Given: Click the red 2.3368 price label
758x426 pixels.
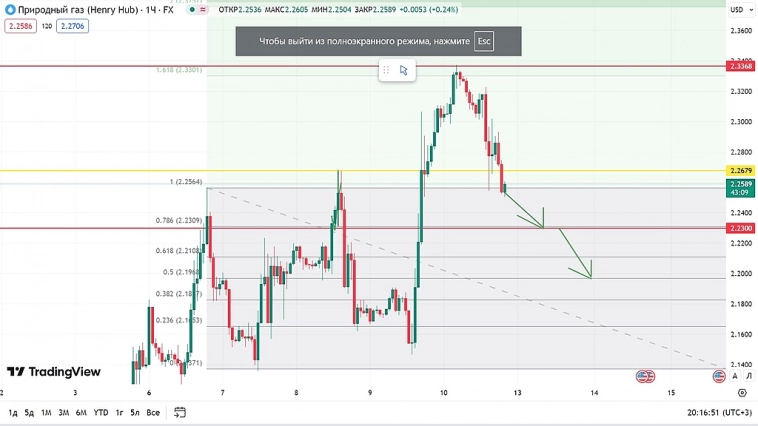Looking at the screenshot, I should (x=741, y=66).
